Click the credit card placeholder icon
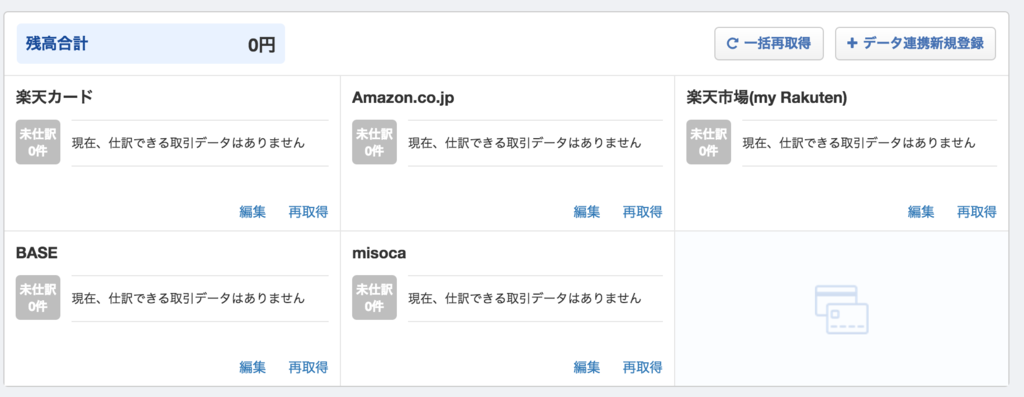Screen dimensions: 1024x397 (842, 310)
